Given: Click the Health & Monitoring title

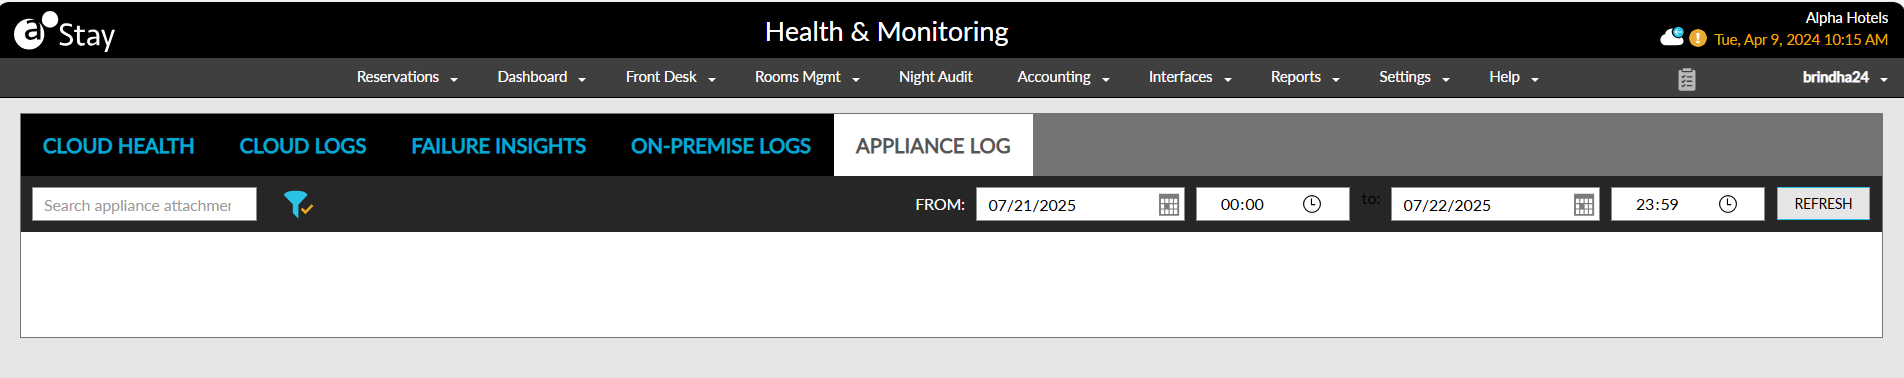Looking at the screenshot, I should click(x=887, y=32).
